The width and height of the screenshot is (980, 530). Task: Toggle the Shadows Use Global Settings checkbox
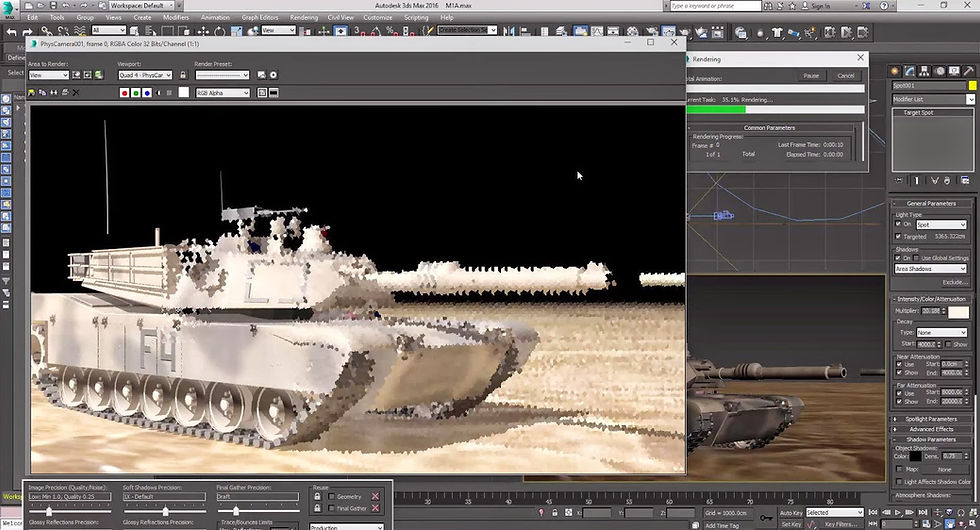point(916,258)
